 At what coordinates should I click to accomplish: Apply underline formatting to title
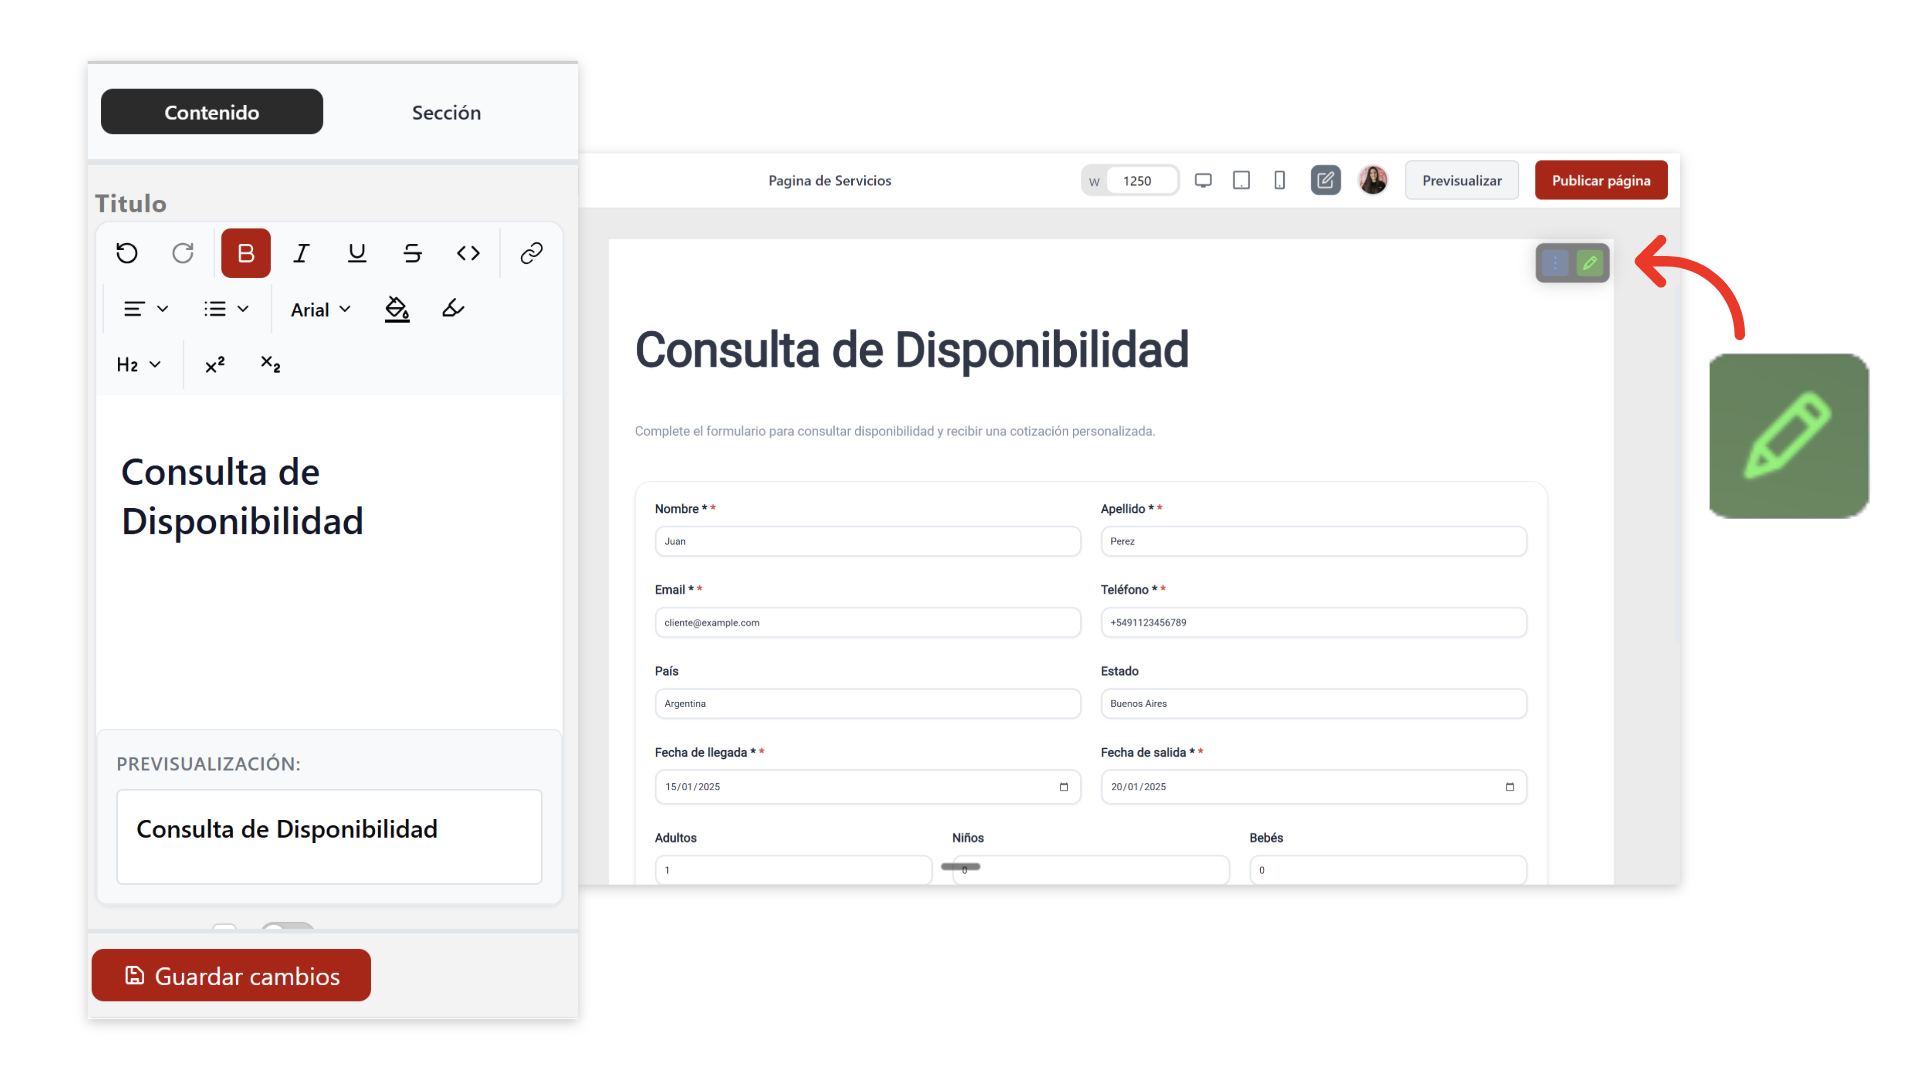357,253
